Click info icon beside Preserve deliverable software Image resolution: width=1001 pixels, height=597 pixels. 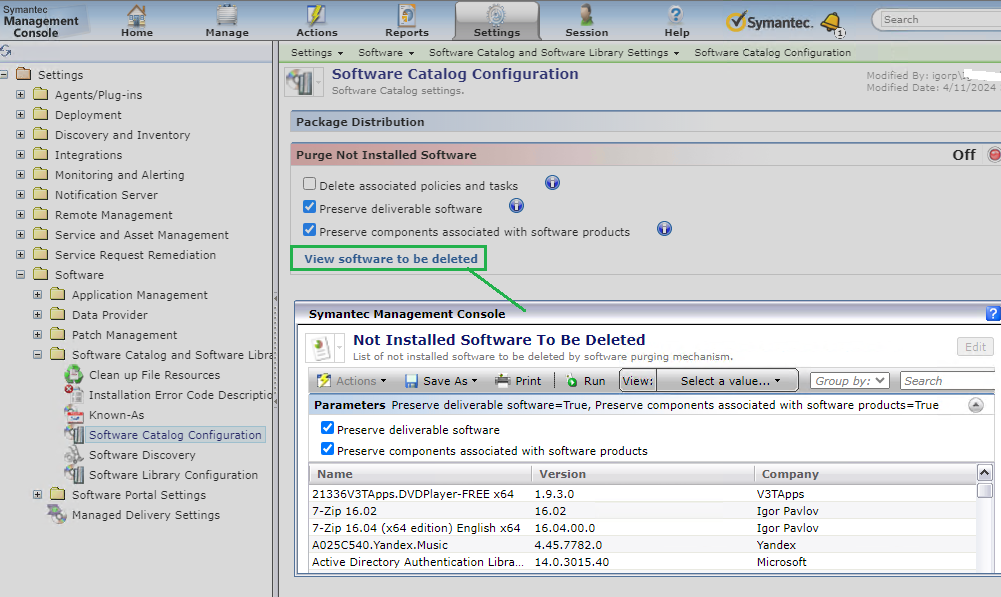pos(516,206)
